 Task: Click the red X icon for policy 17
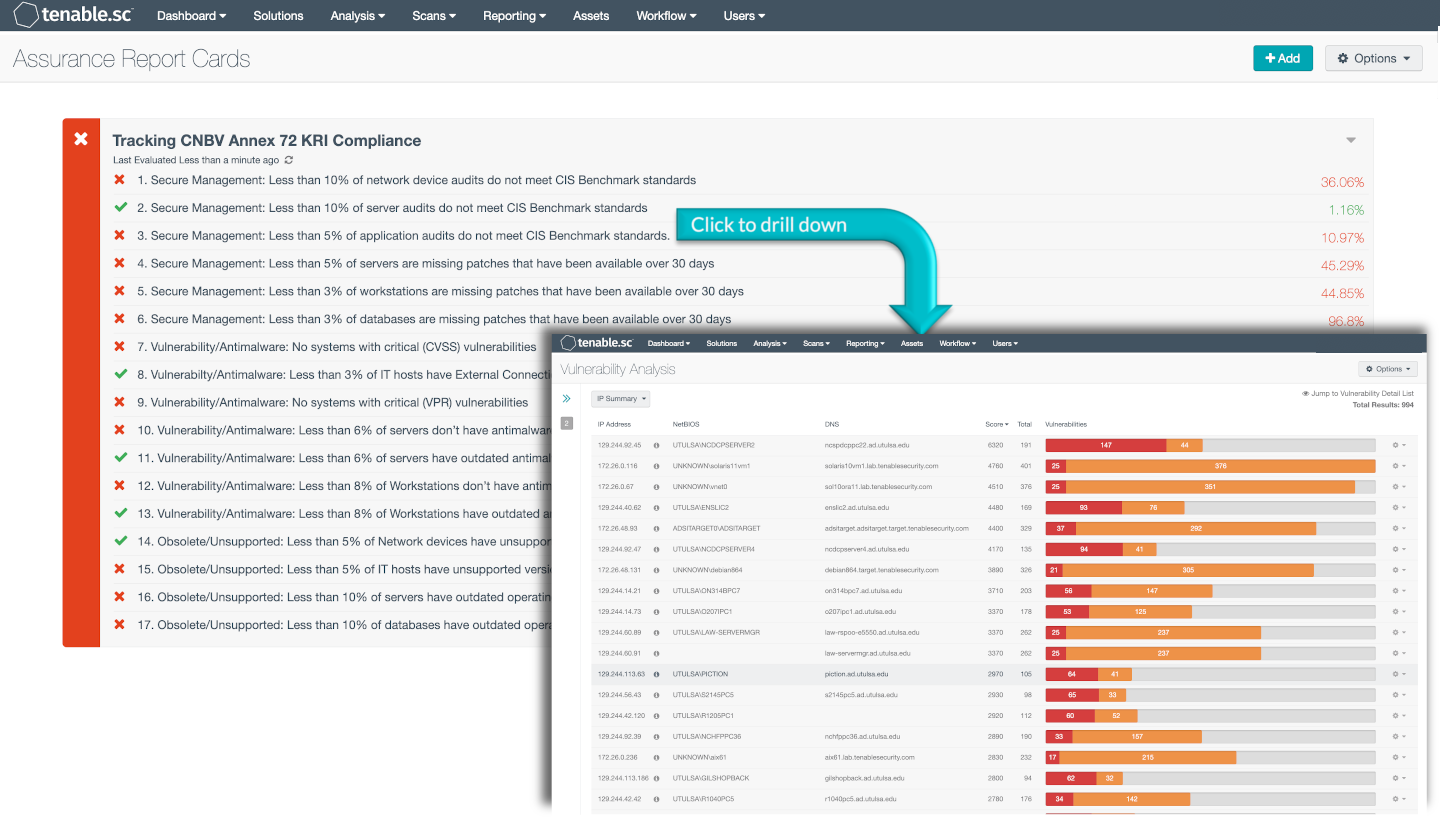(120, 624)
